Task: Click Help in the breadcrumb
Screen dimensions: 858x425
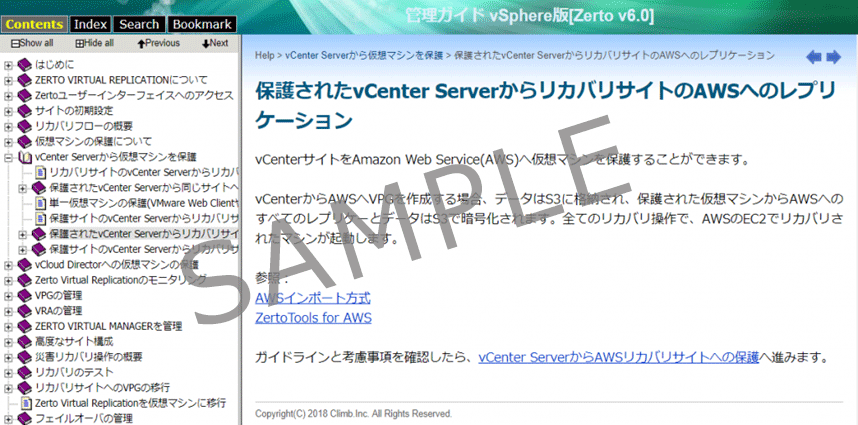Action: [x=264, y=55]
